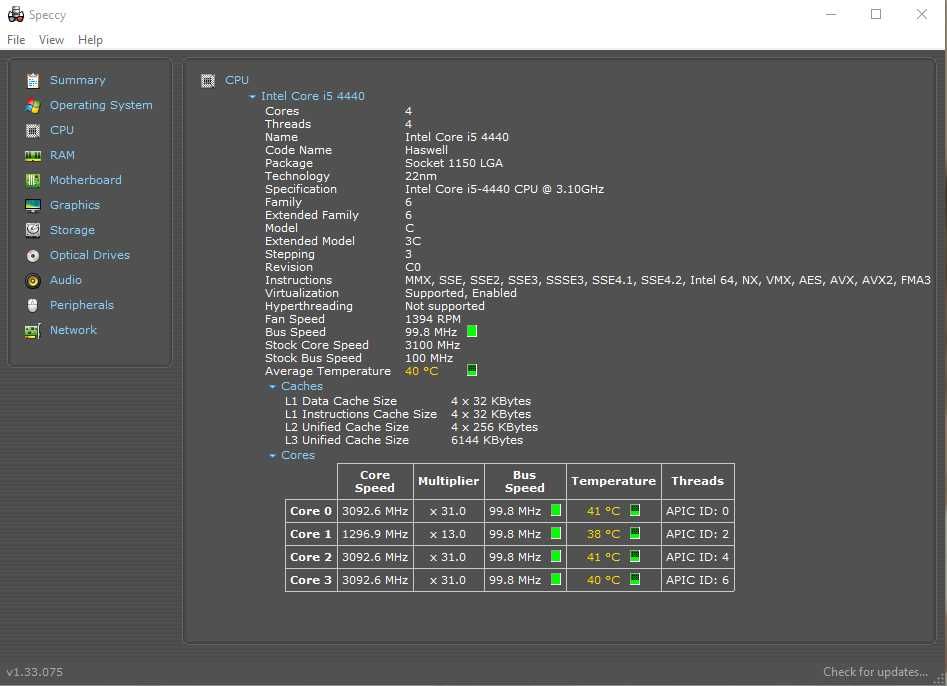Open the Graphics section
Screen dimensions: 947x686
click(75, 205)
